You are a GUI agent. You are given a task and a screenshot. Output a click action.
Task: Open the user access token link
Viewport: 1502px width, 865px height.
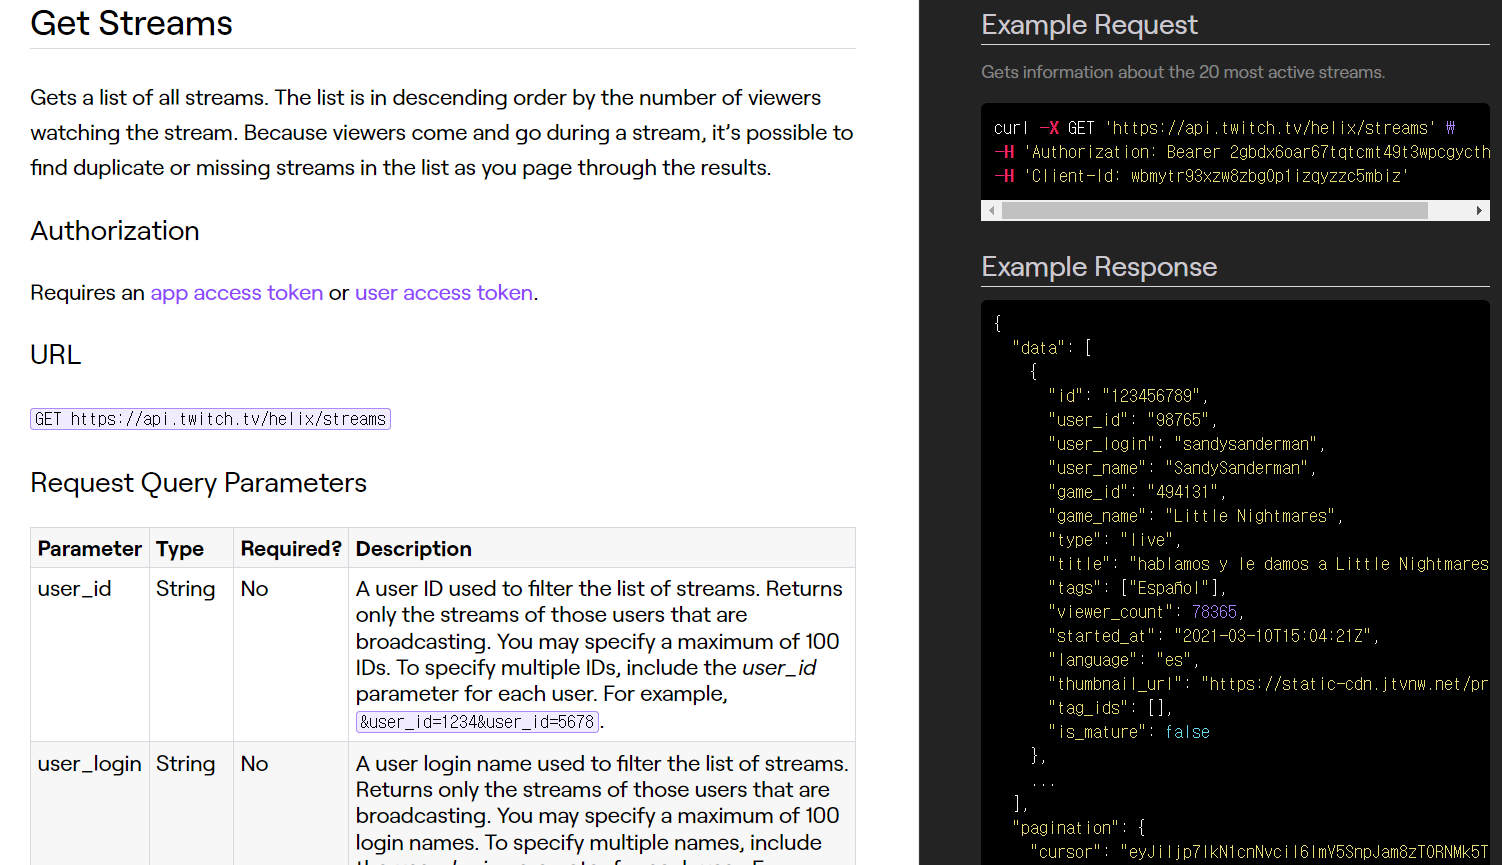pos(444,293)
